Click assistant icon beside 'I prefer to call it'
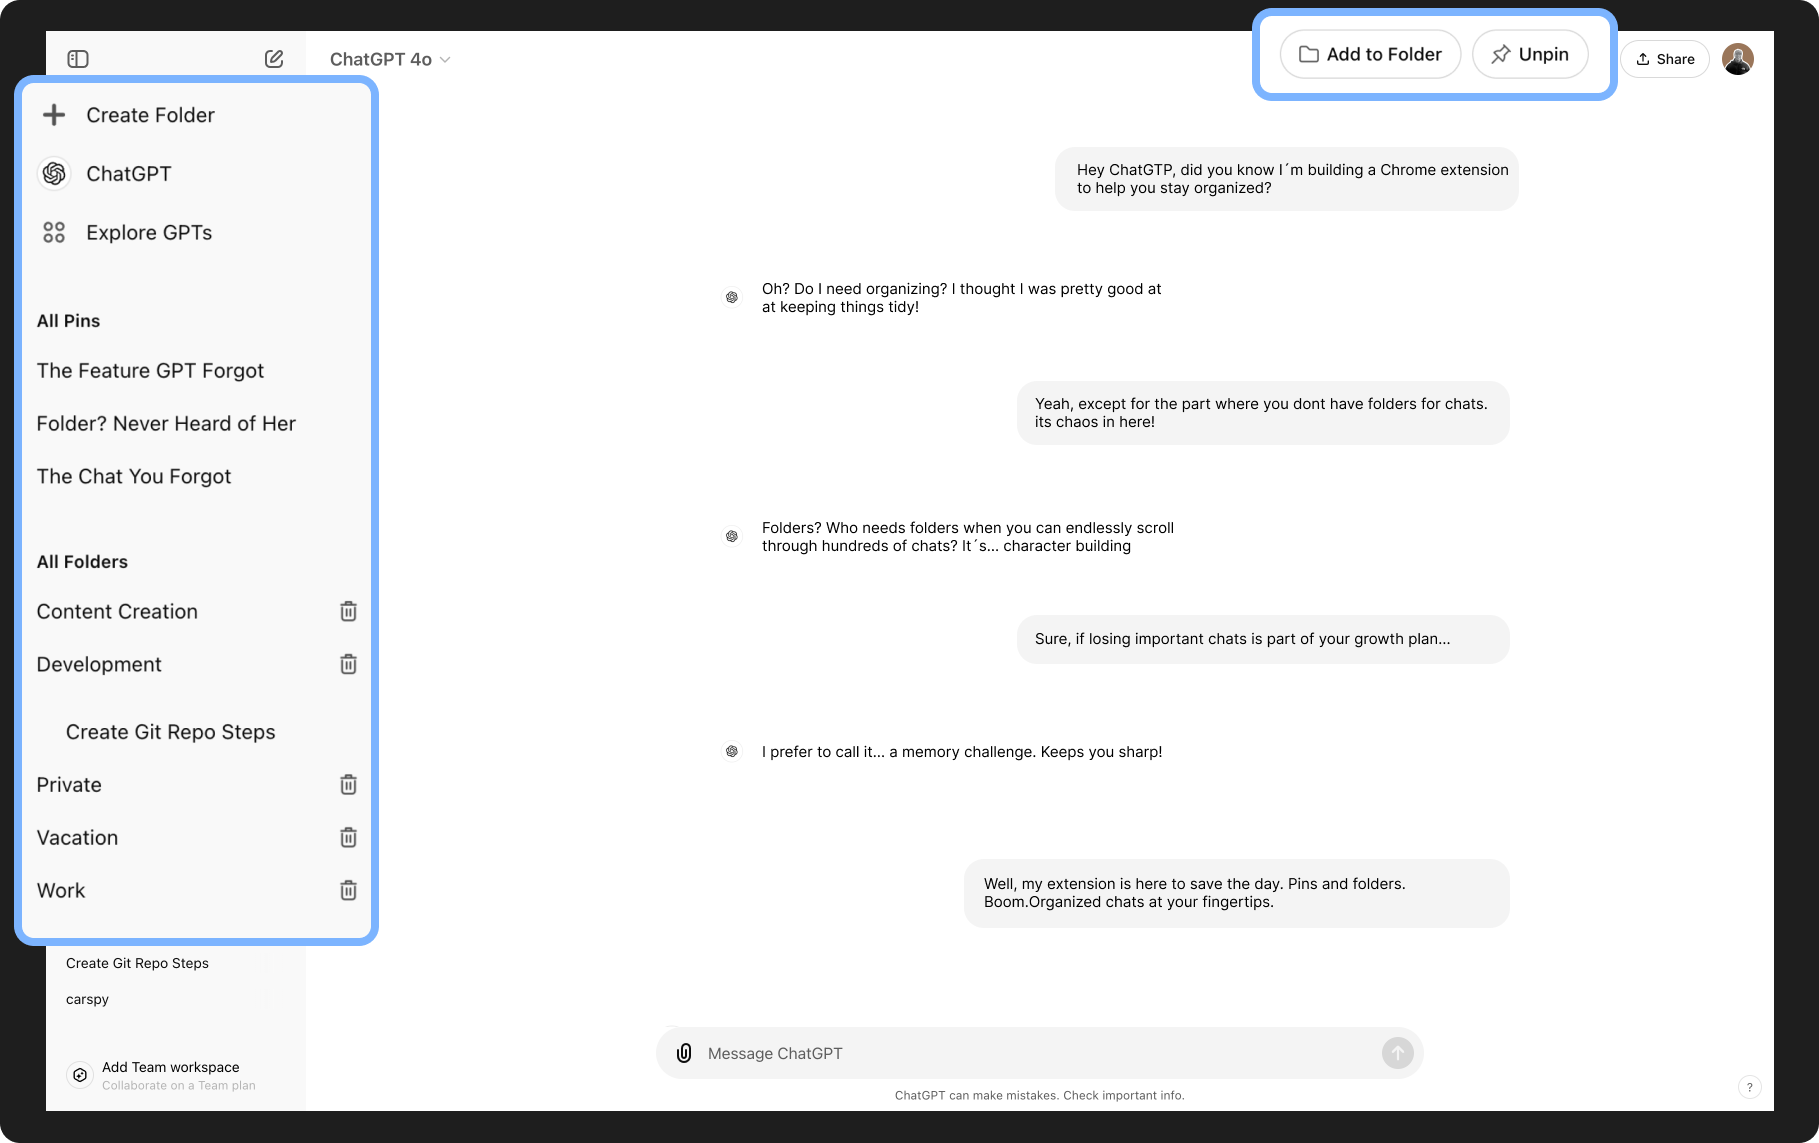Screen dimensions: 1819x1143 pos(732,751)
